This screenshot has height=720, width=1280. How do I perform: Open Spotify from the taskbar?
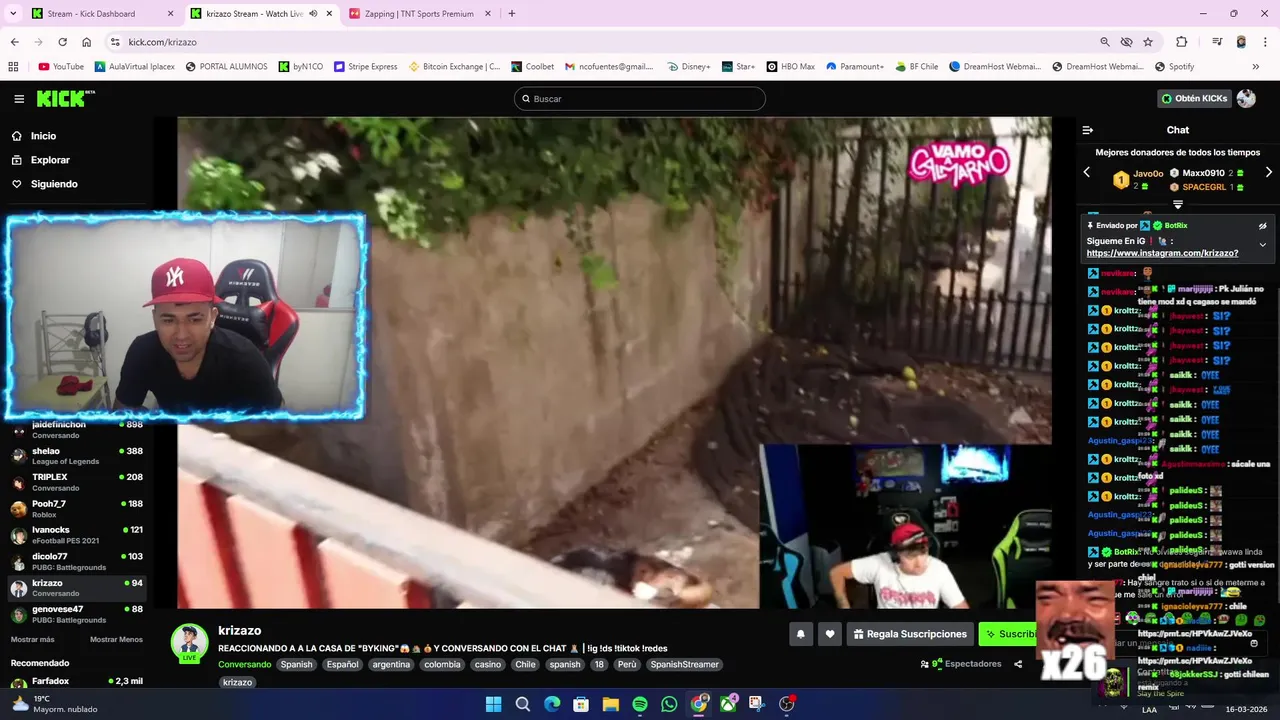pos(640,704)
